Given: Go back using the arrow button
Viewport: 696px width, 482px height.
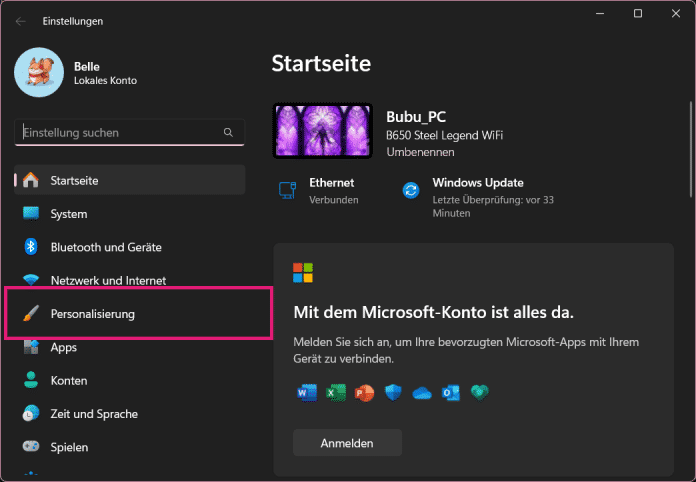Looking at the screenshot, I should tap(21, 21).
